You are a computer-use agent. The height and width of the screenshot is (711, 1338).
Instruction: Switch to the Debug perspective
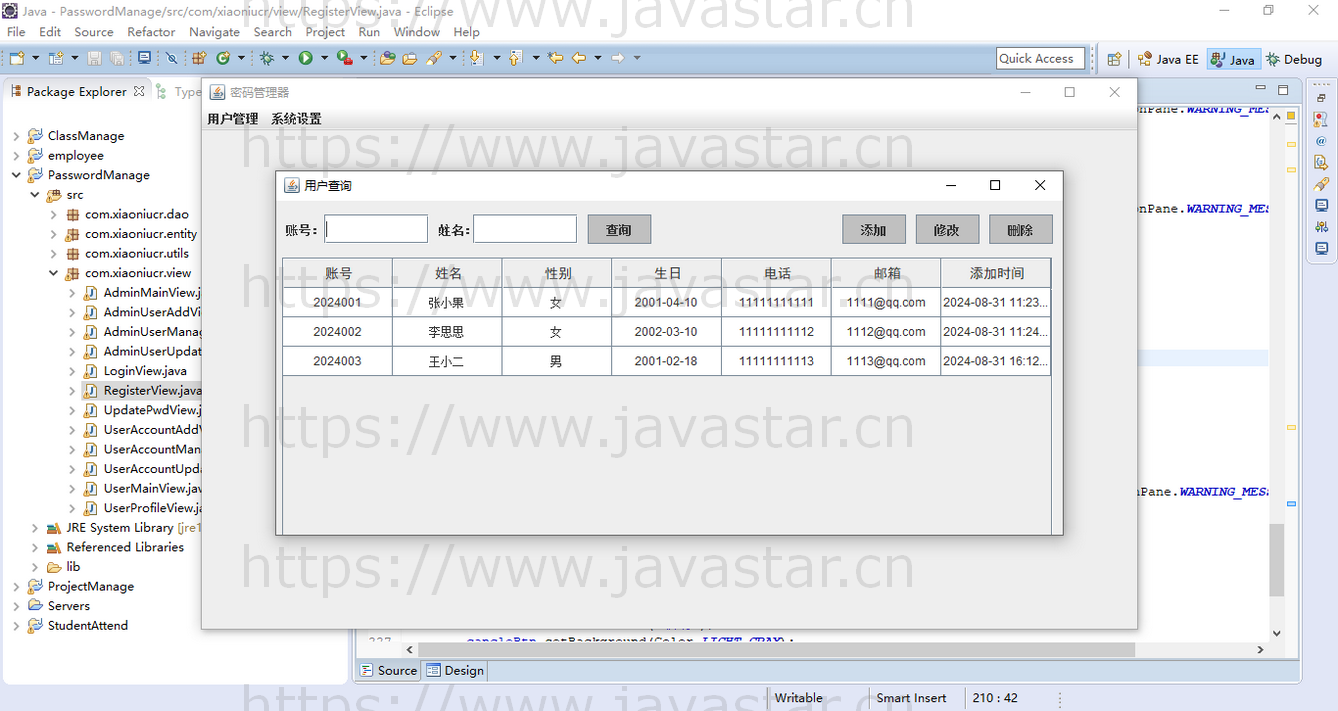[1294, 59]
